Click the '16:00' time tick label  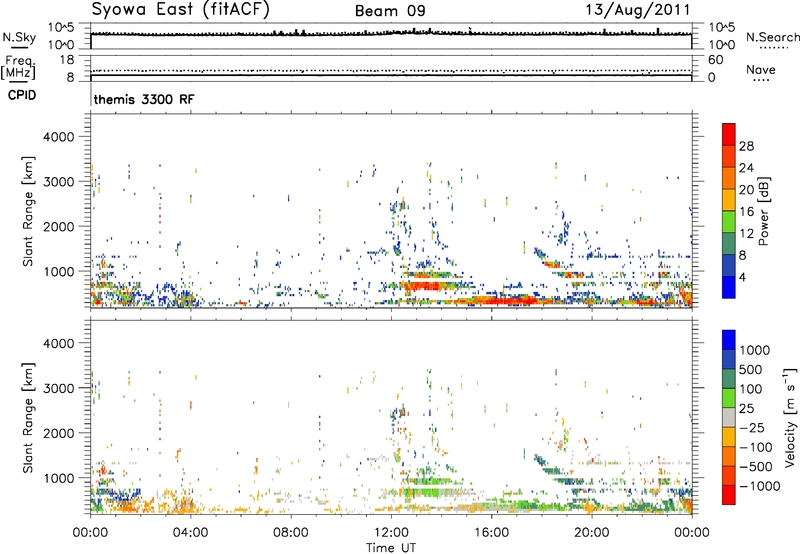[x=491, y=533]
